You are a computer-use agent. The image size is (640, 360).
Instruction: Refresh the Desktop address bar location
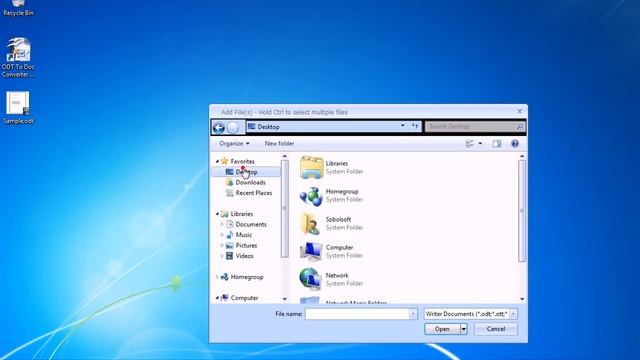point(415,126)
